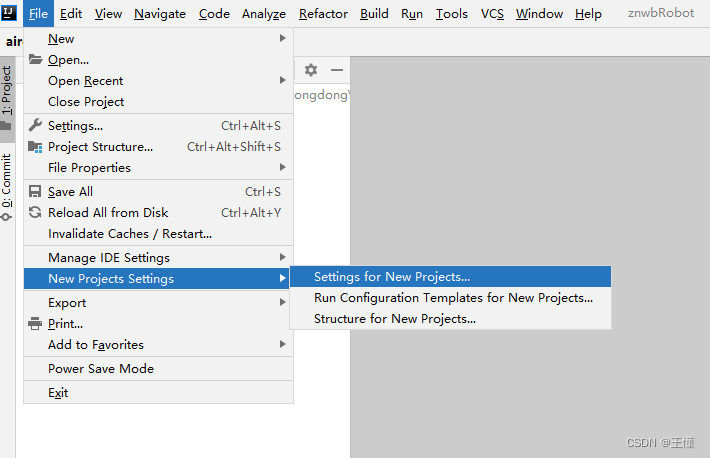The width and height of the screenshot is (710, 458).
Task: Open the Analyze menu
Action: pos(264,14)
